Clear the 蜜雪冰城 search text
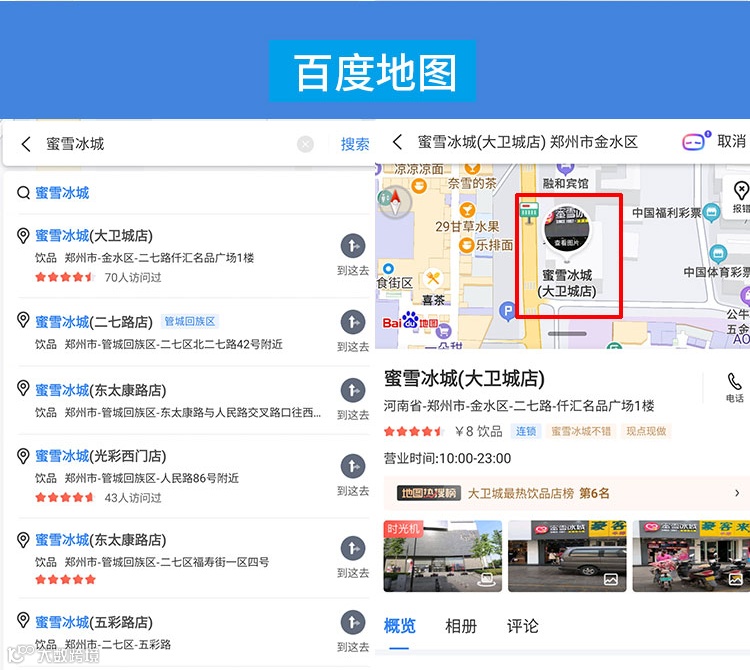 click(x=305, y=144)
